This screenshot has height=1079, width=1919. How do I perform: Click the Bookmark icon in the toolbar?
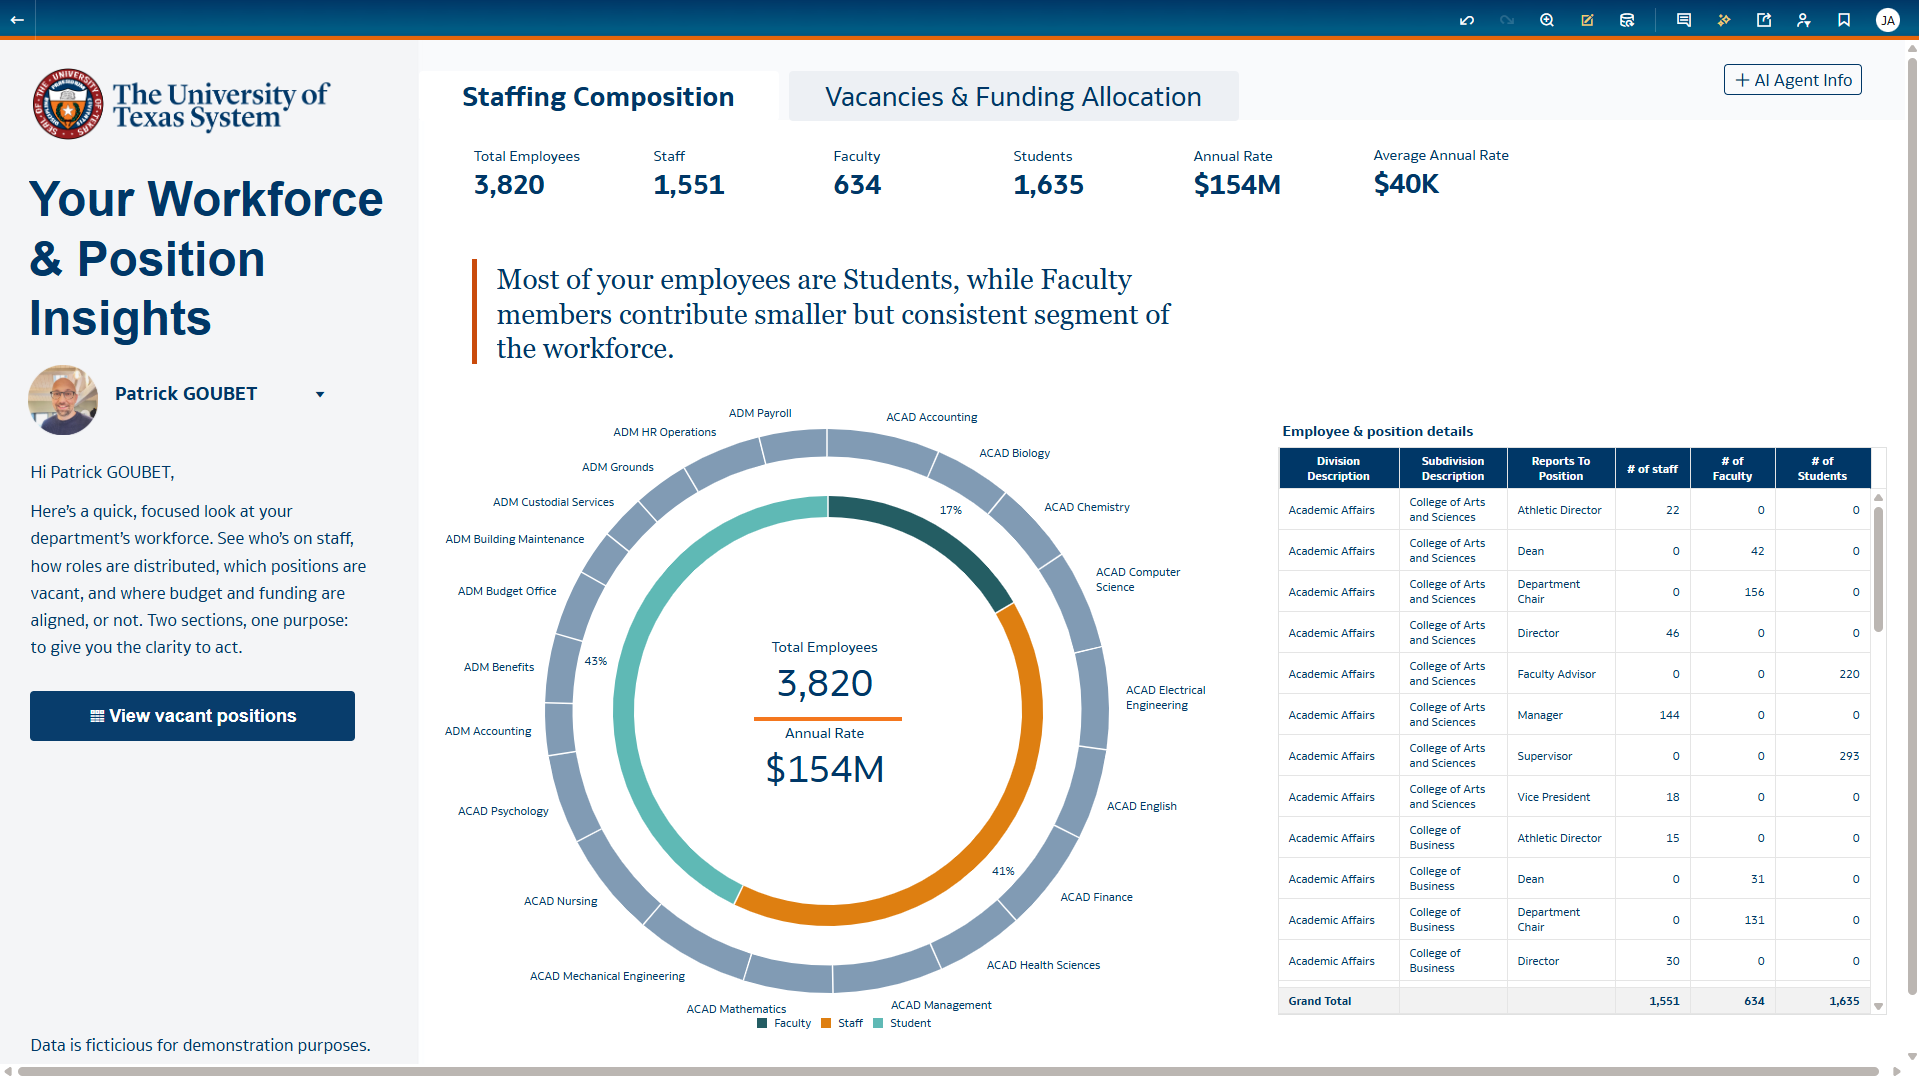coord(1844,20)
